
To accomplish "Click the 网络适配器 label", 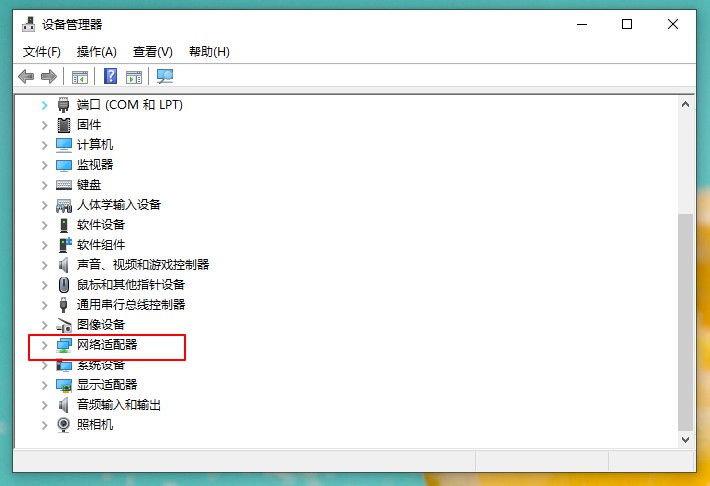I will click(x=107, y=345).
